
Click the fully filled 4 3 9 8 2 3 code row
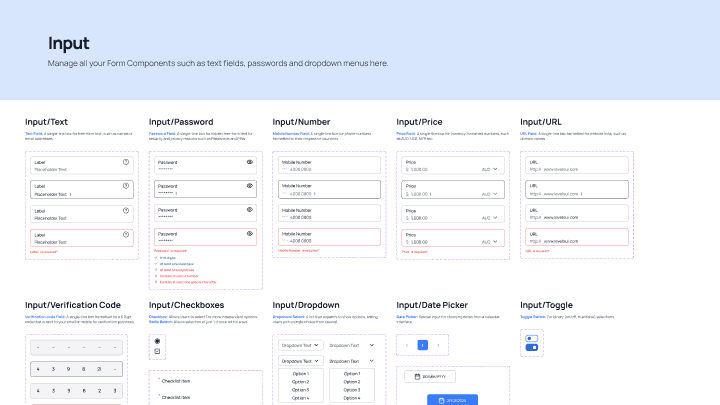(76, 391)
